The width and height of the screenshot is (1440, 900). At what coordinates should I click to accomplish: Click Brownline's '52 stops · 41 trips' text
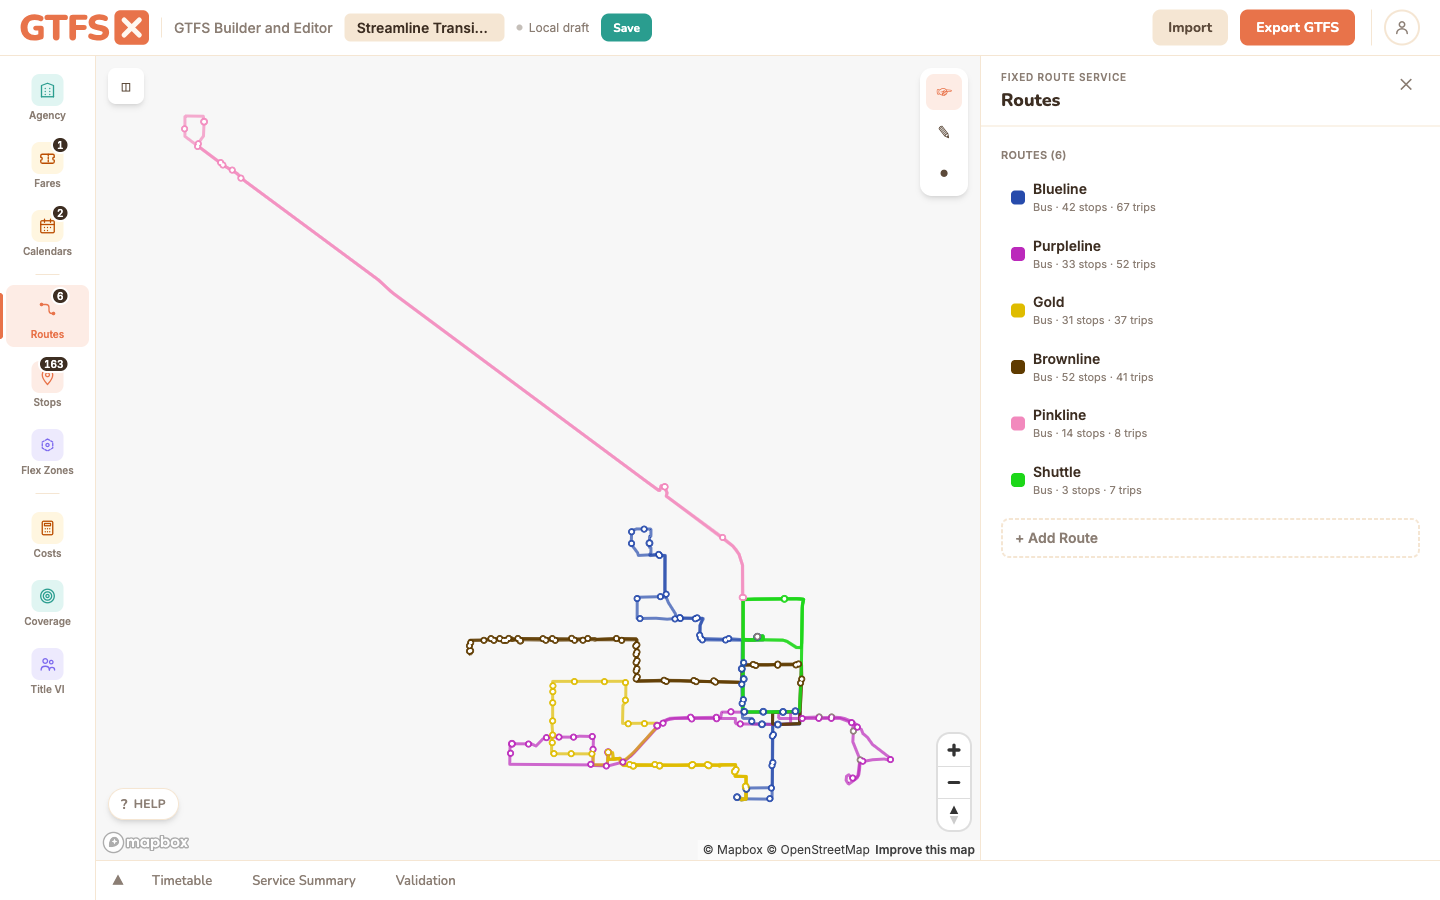pos(1107,378)
